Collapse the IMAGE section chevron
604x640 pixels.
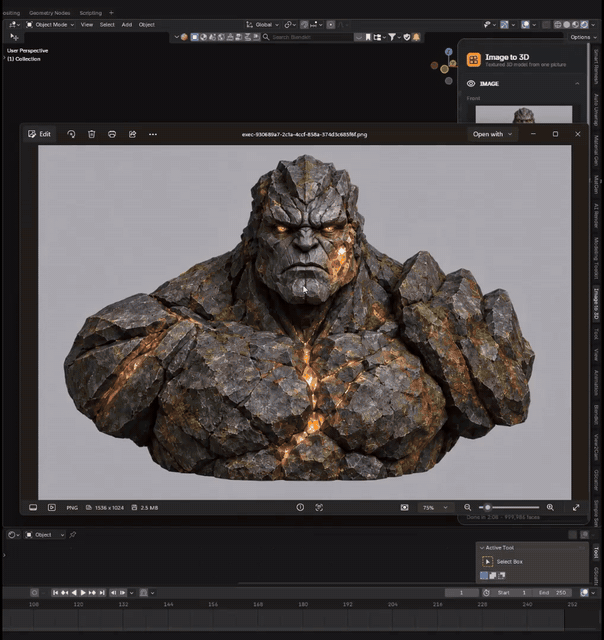(x=577, y=83)
